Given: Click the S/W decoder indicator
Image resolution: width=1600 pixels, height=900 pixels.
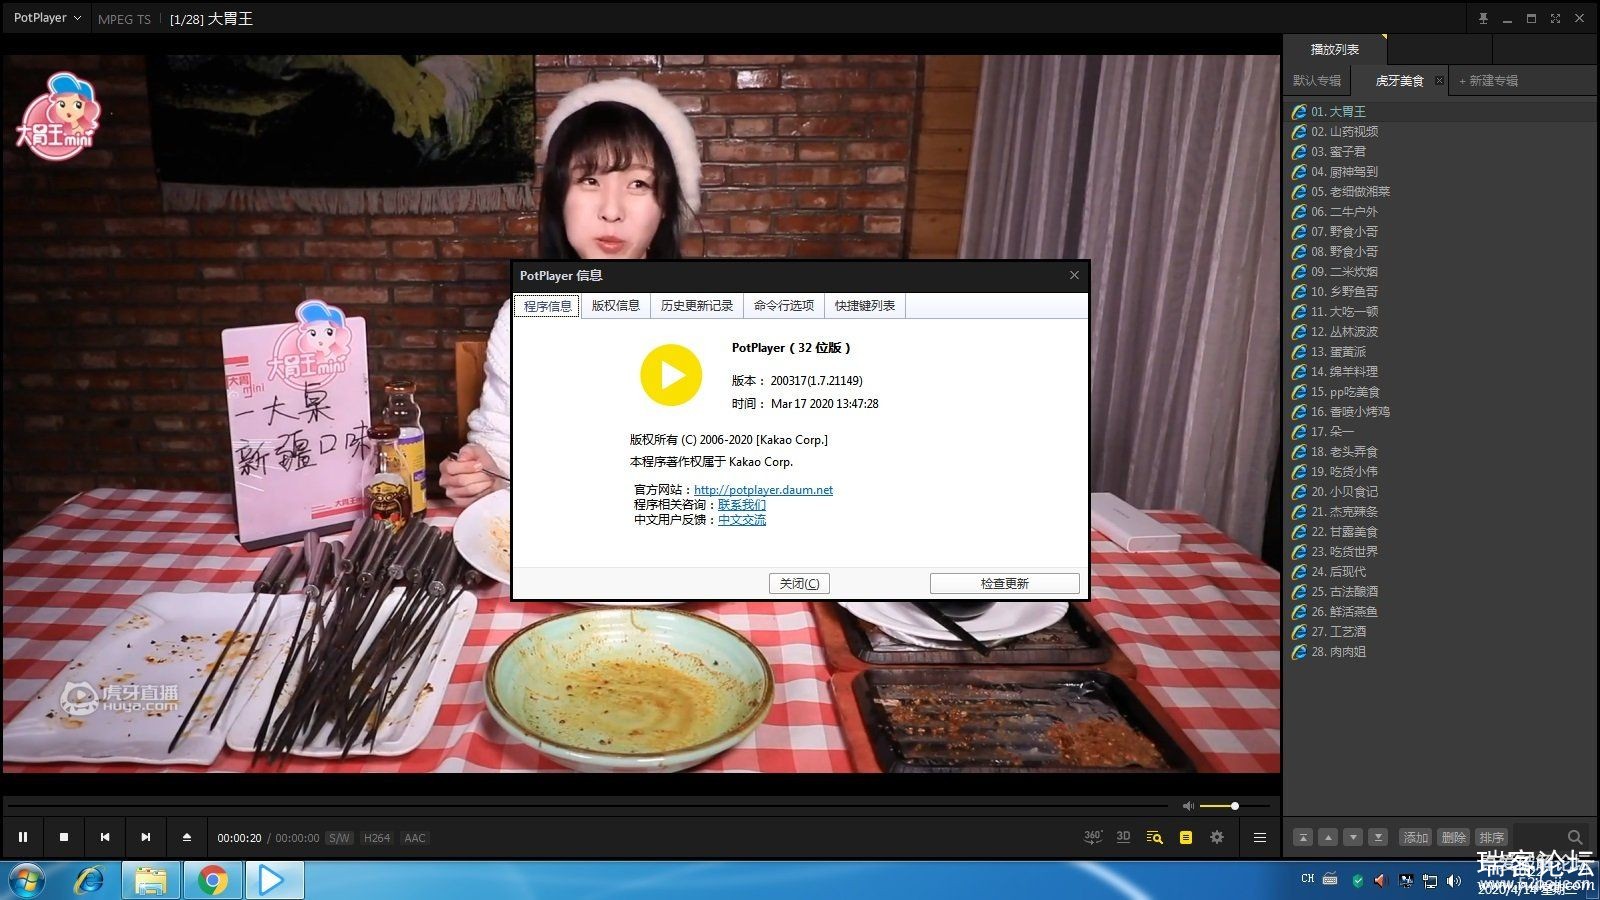Looking at the screenshot, I should [x=340, y=838].
